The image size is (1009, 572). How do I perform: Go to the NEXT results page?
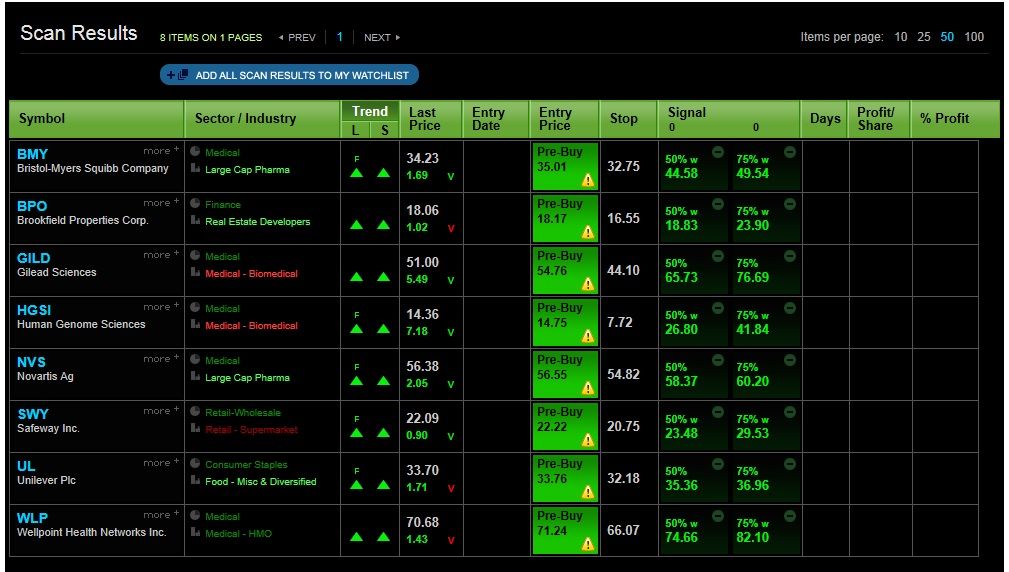tap(382, 38)
